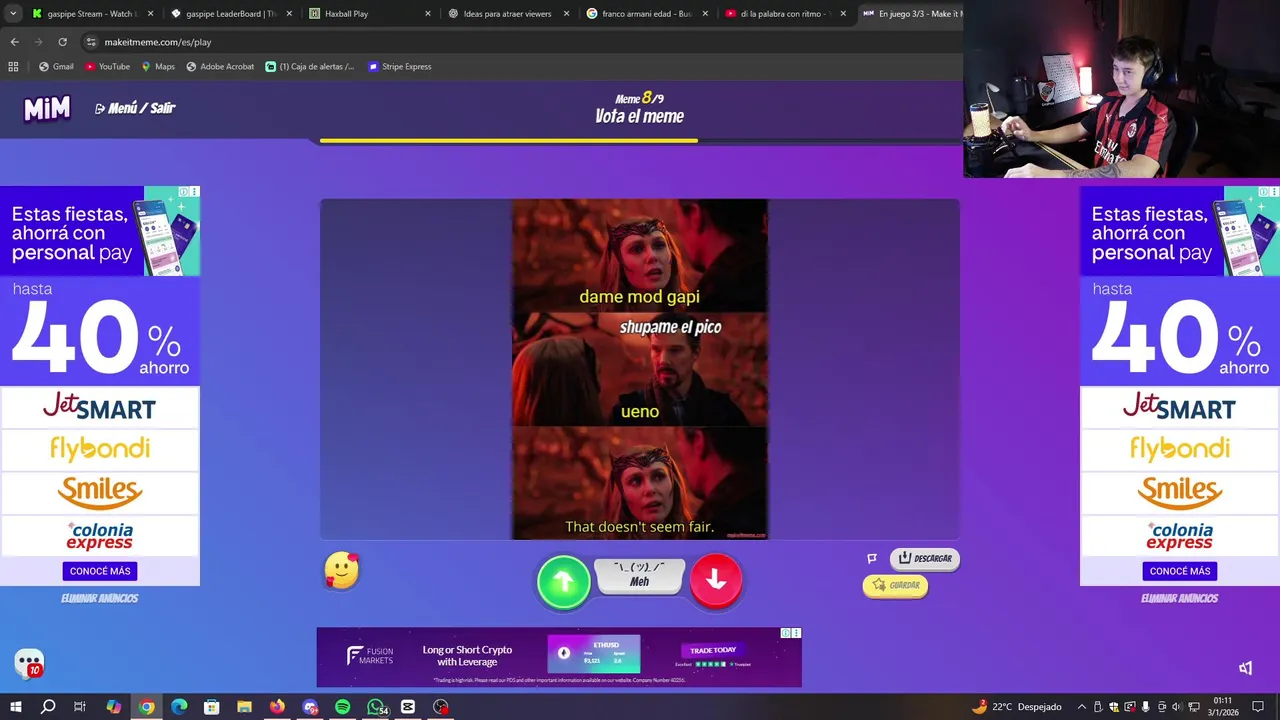The height and width of the screenshot is (720, 1280).
Task: Close the gaspipe Stream tab
Action: (151, 14)
